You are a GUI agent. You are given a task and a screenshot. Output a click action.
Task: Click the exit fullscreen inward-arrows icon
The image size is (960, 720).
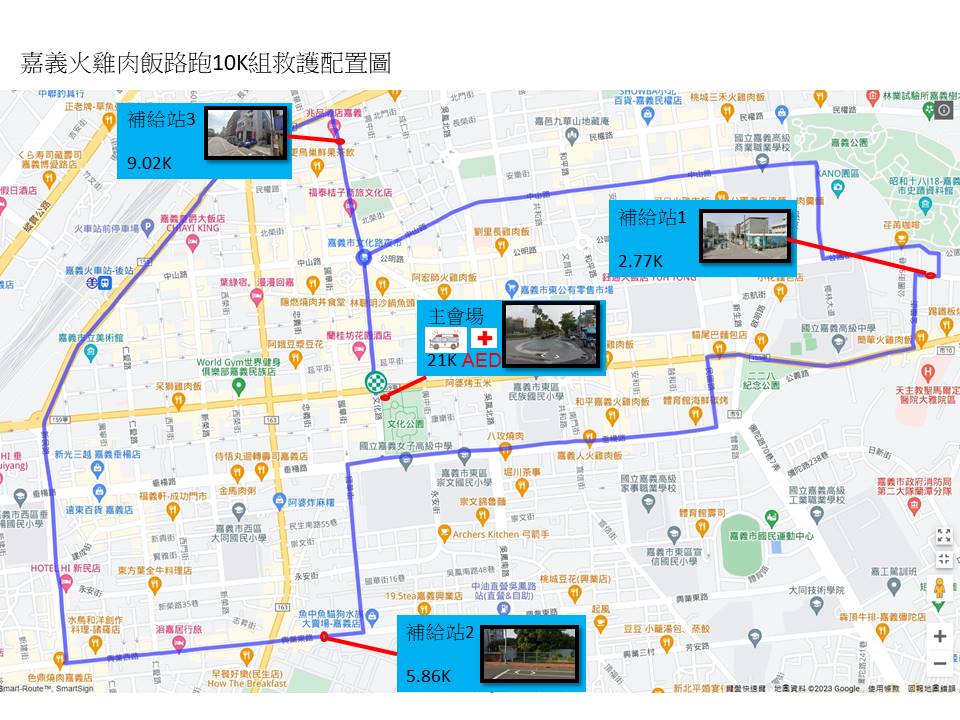943,559
